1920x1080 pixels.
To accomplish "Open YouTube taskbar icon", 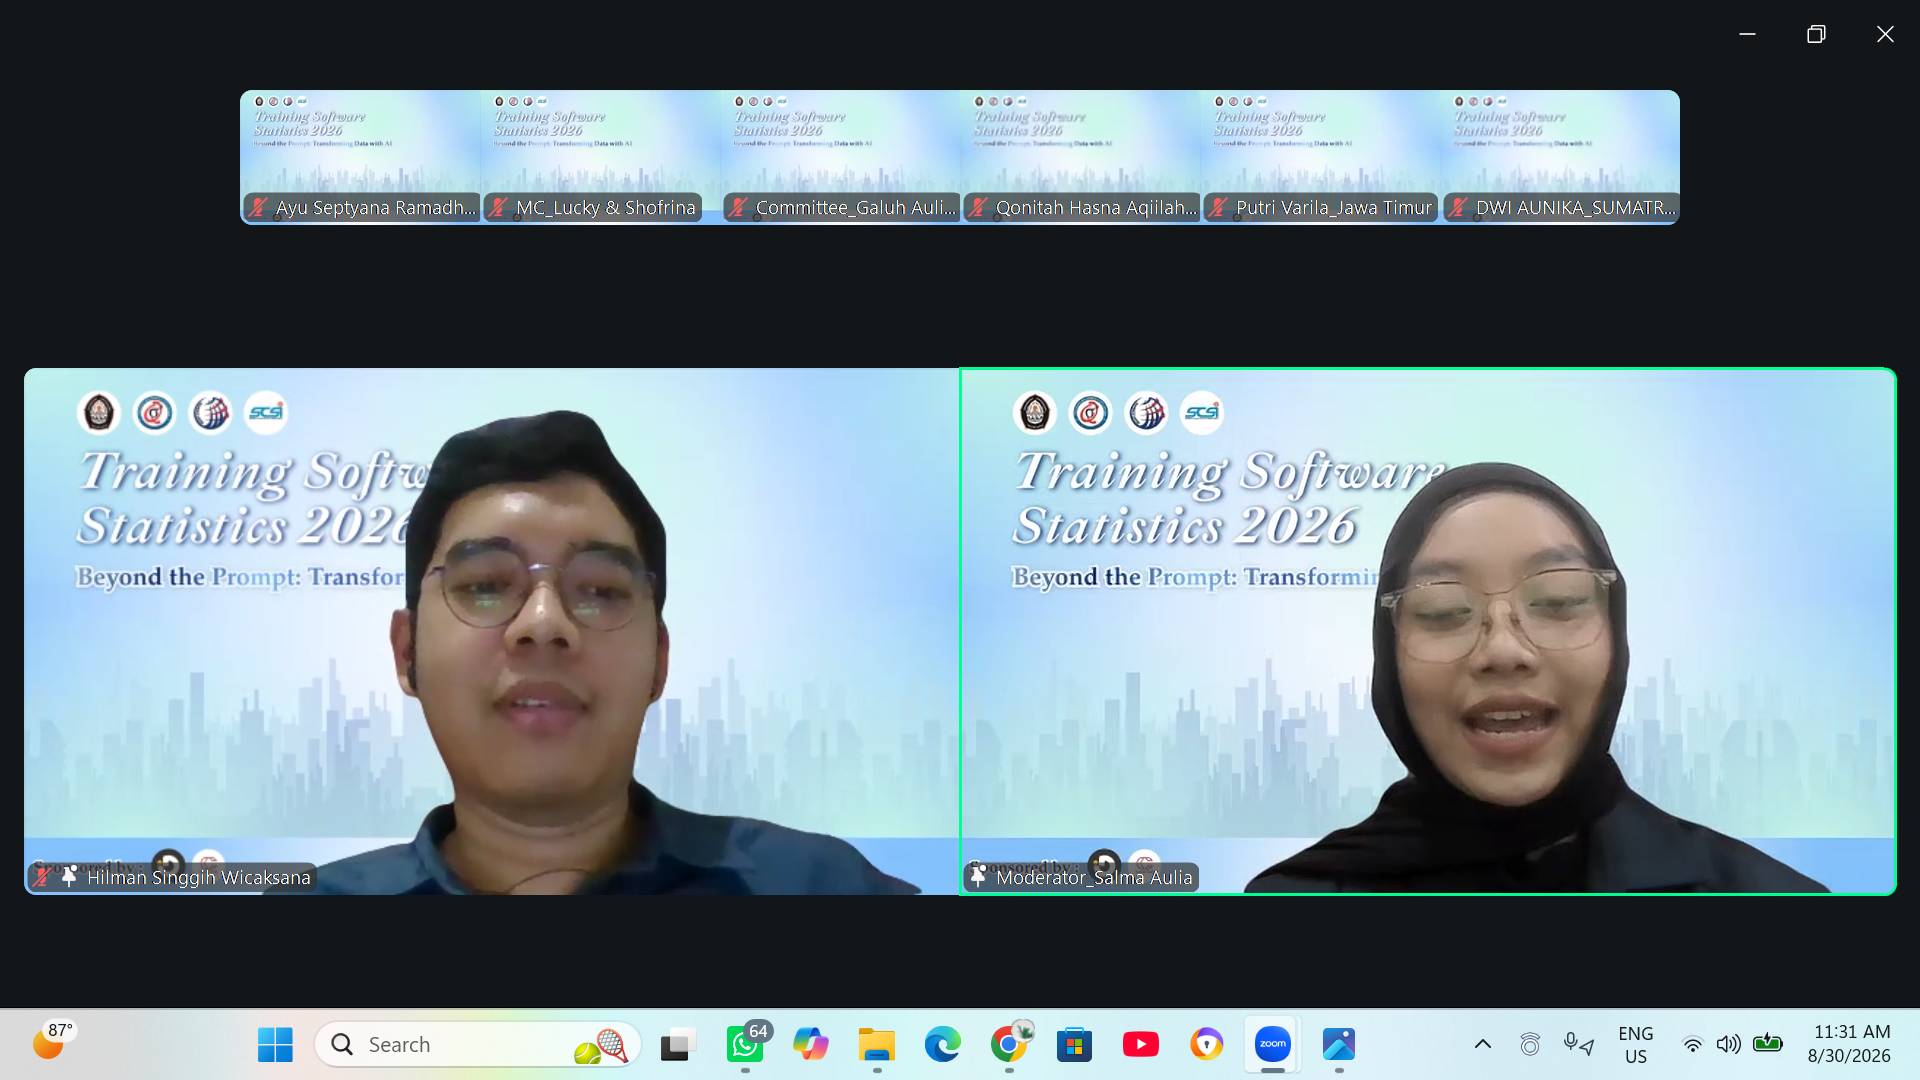I will pyautogui.click(x=1141, y=1044).
